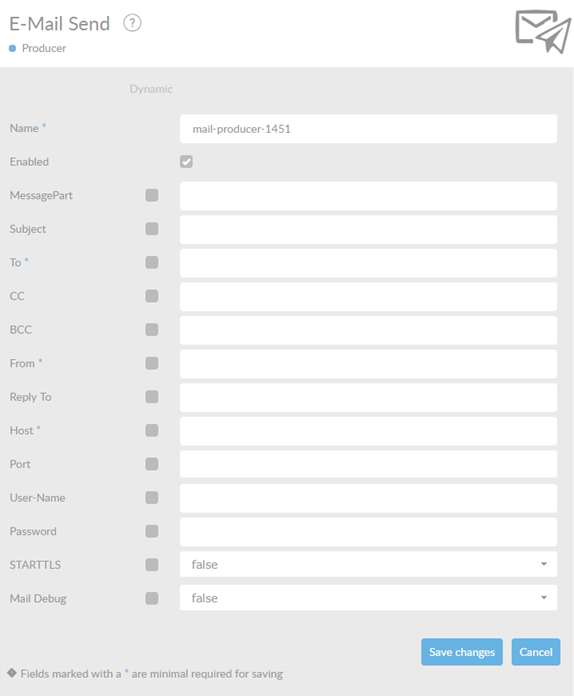Click the envelope paper-plane mail icon
The height and width of the screenshot is (696, 574).
tap(542, 32)
